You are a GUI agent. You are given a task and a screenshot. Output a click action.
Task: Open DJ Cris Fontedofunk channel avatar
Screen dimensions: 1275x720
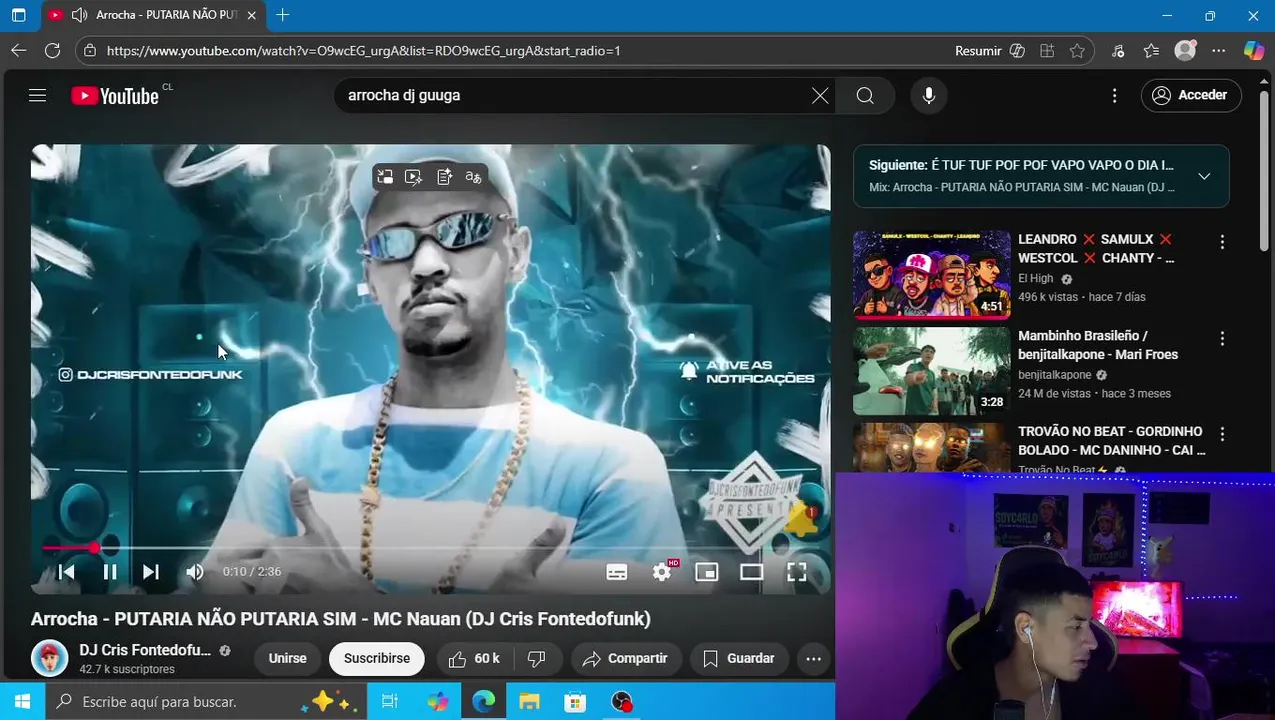pyautogui.click(x=49, y=658)
